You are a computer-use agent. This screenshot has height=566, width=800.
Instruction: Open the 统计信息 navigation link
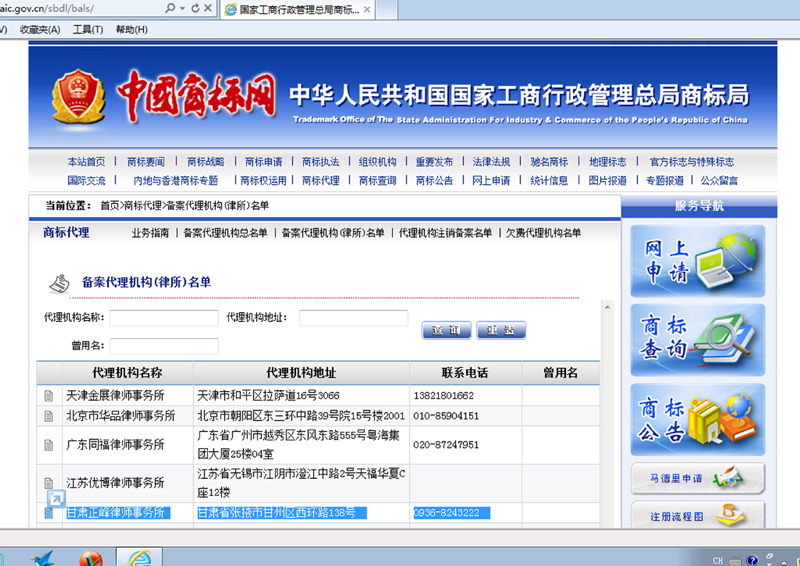[549, 180]
